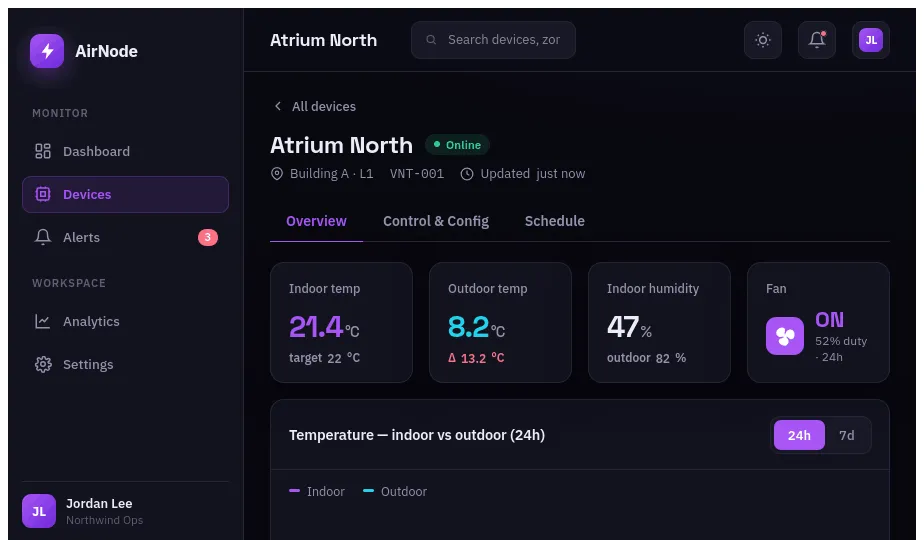Click the Indoor temp card
This screenshot has width=924, height=540.
(341, 322)
